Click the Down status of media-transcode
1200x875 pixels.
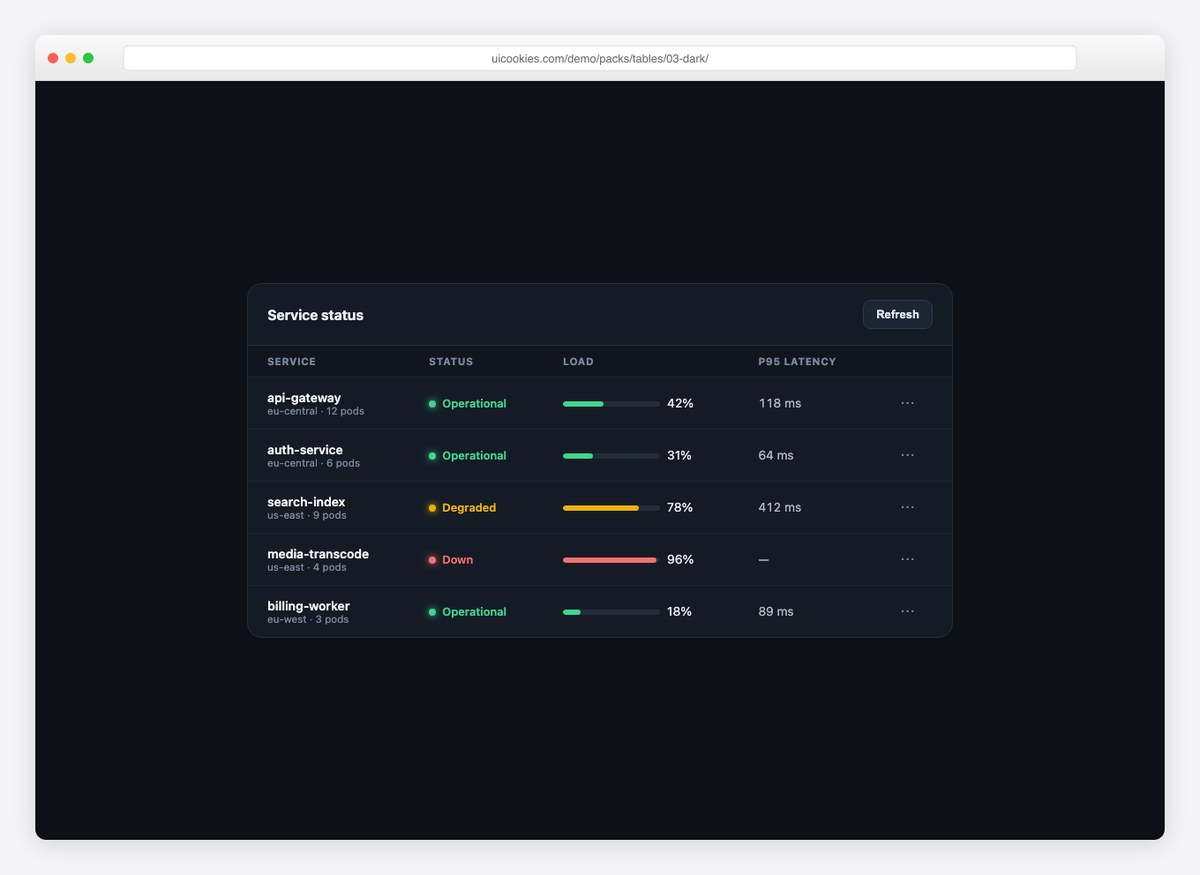pos(450,560)
